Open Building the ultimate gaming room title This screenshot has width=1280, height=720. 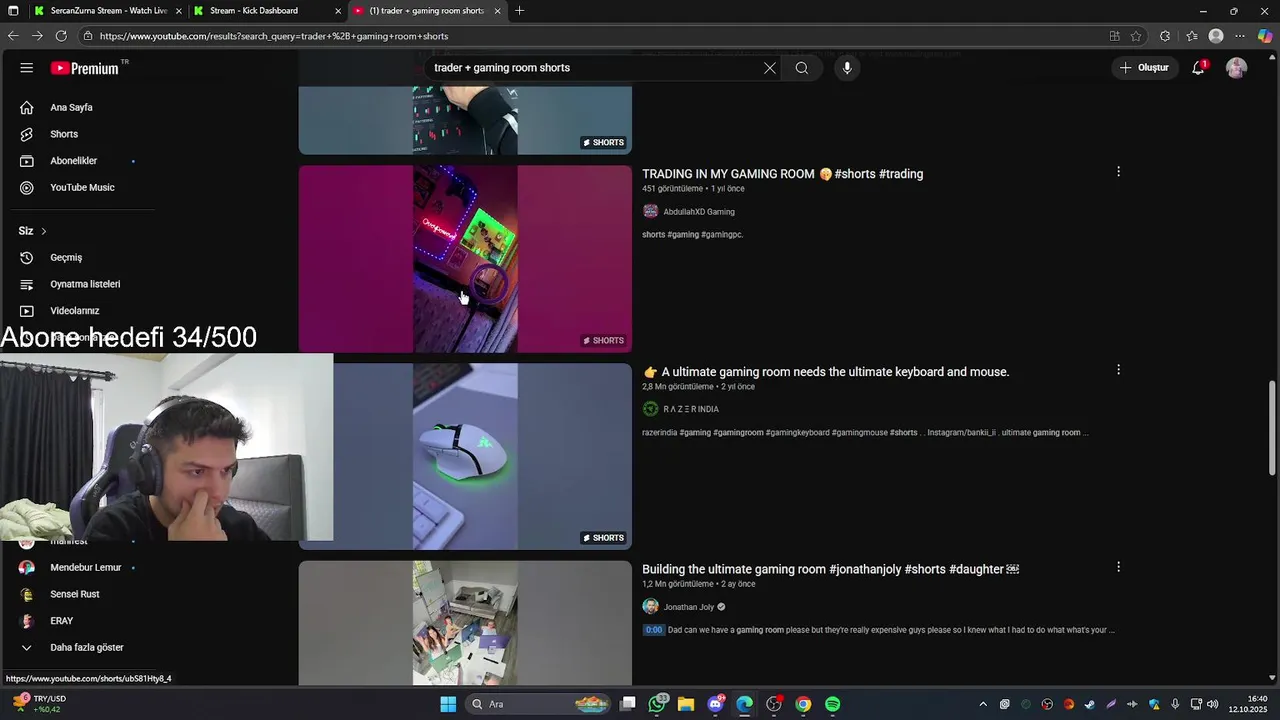coord(830,569)
